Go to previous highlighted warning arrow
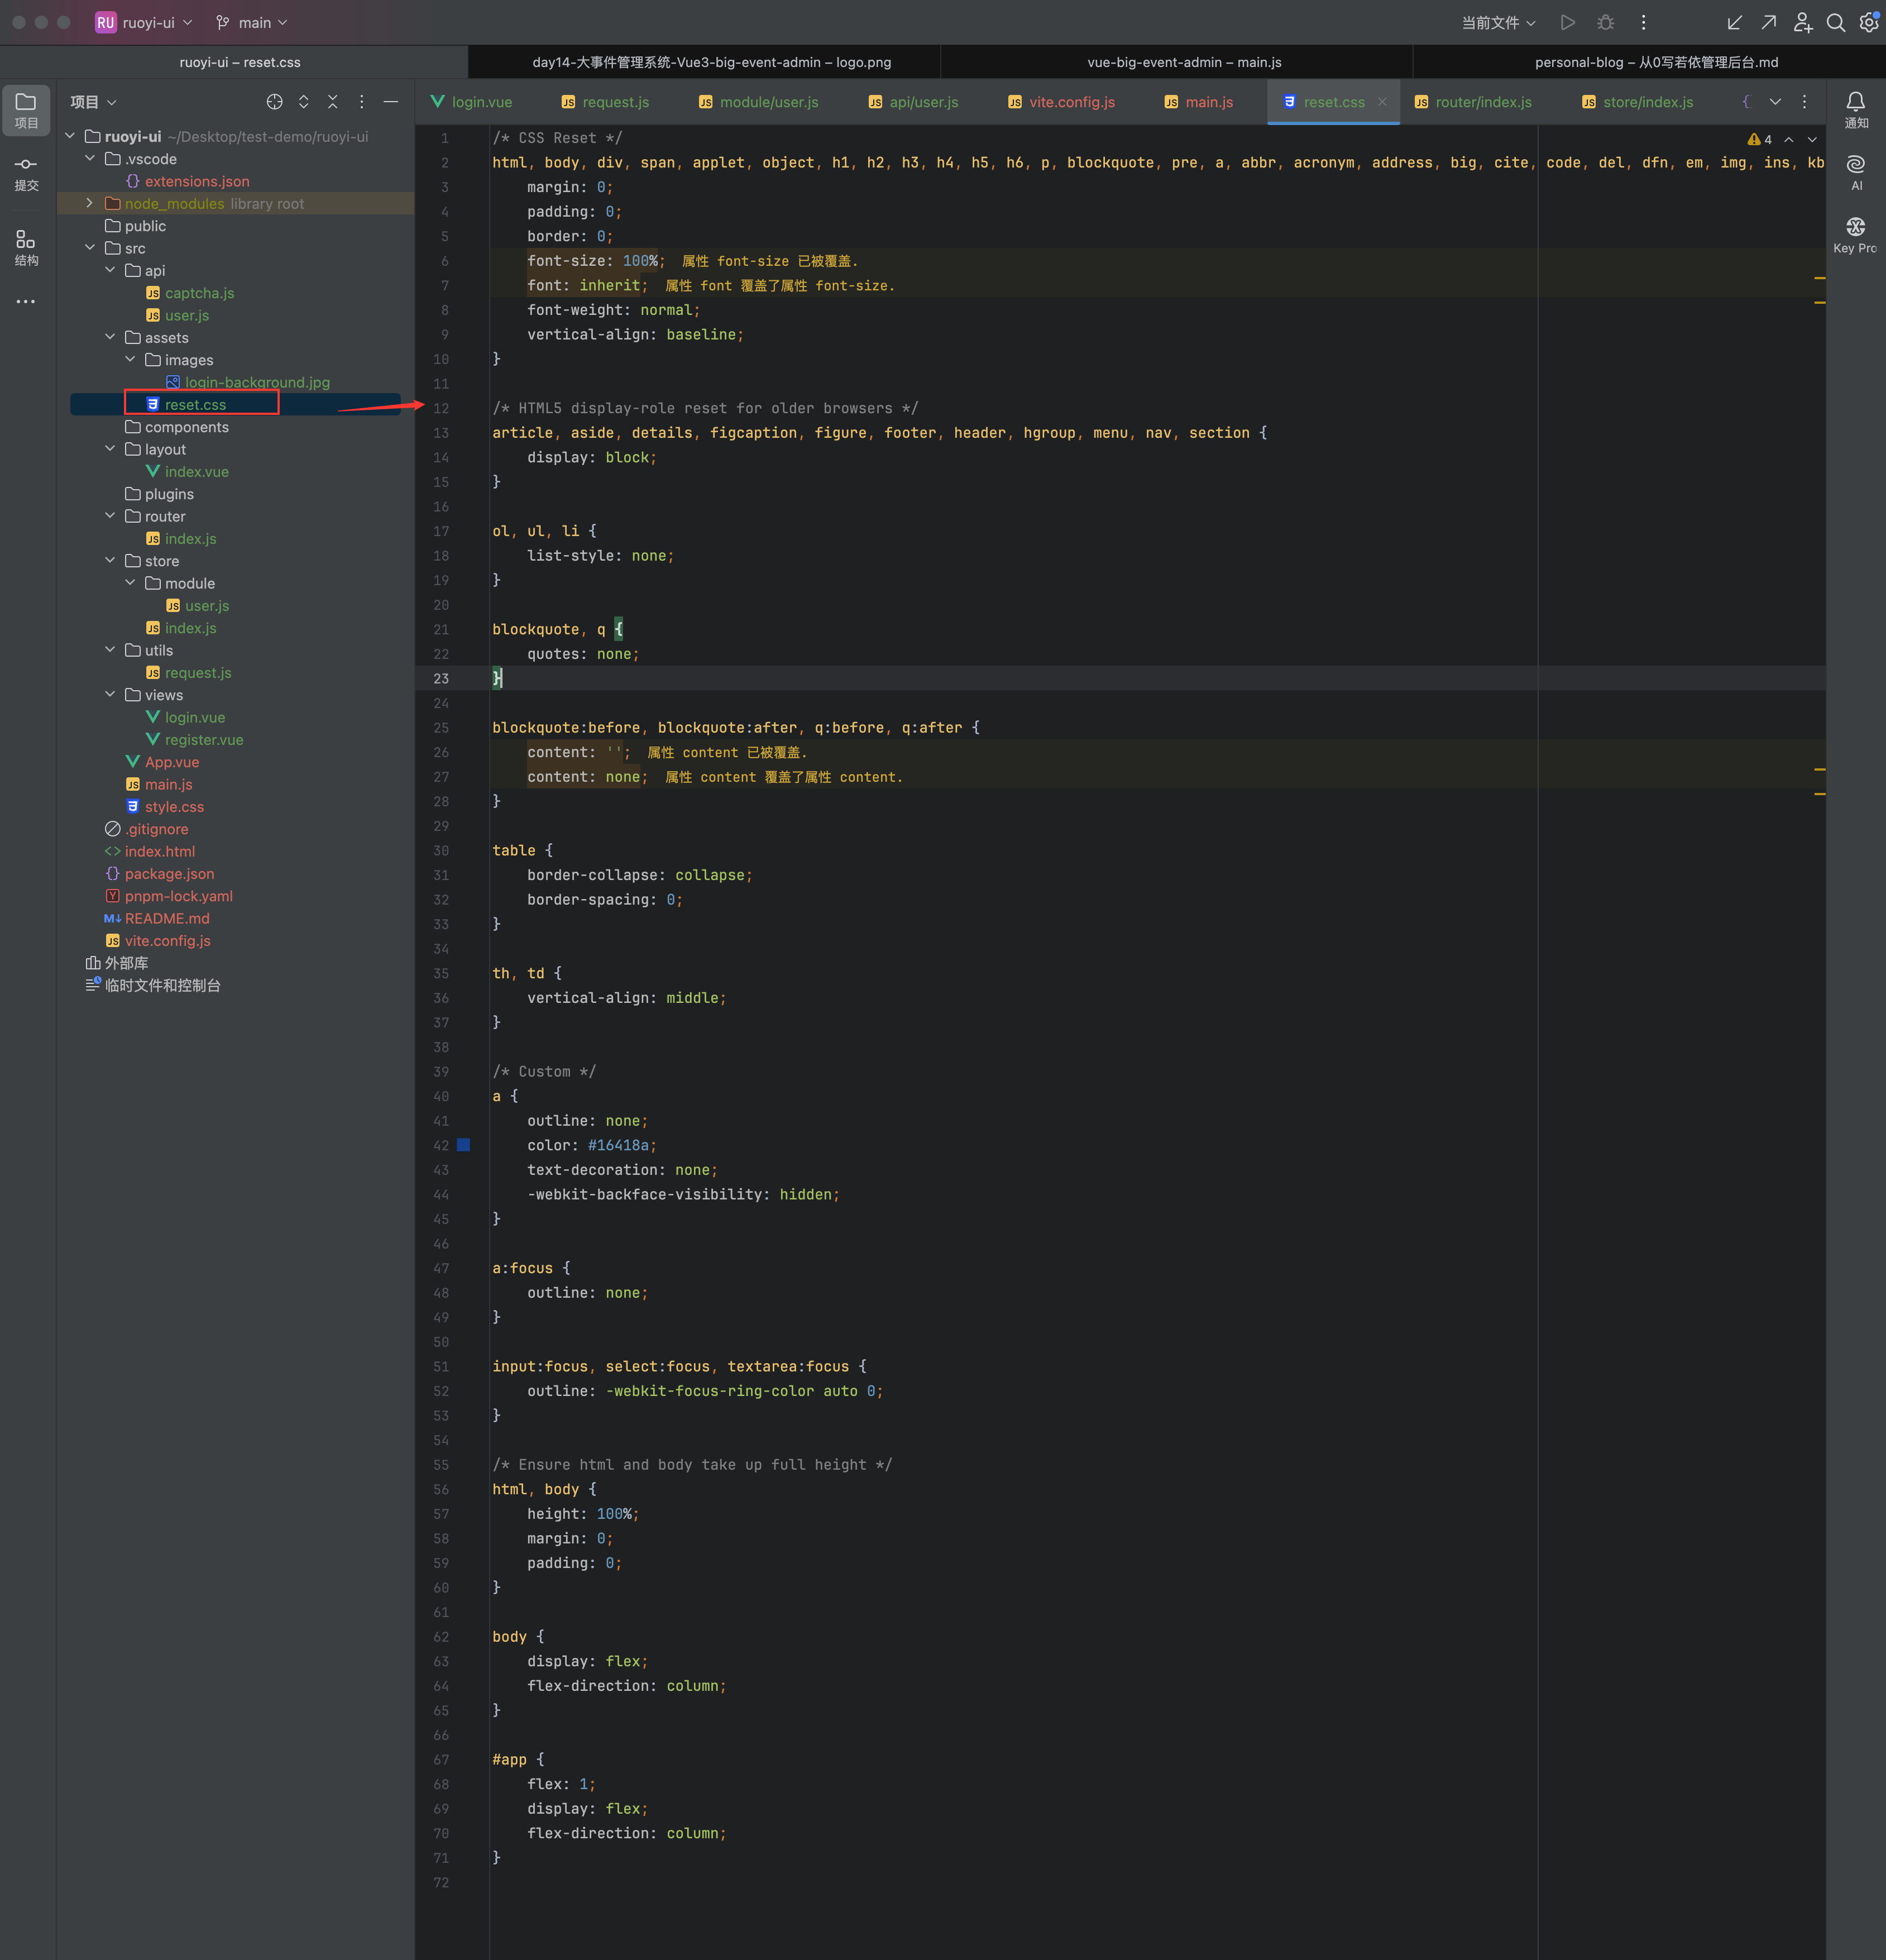 click(x=1789, y=139)
